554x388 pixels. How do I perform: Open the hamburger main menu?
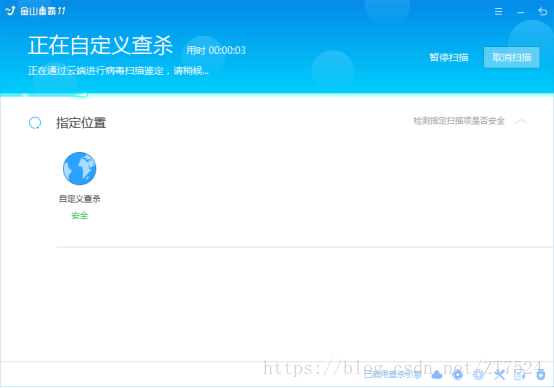click(x=498, y=12)
